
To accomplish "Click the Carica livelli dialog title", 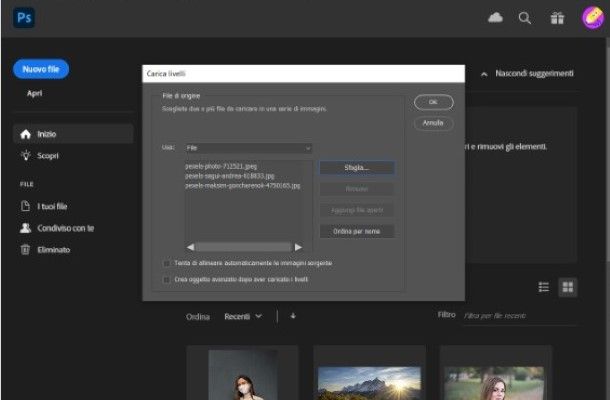I will pos(166,74).
